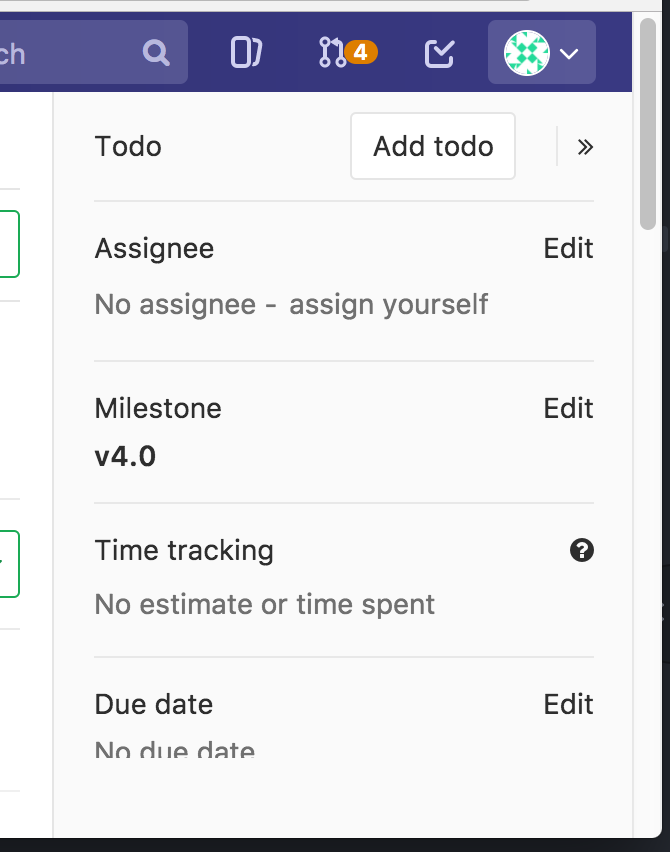The width and height of the screenshot is (670, 852).
Task: Click the assign yourself link
Action: (389, 304)
